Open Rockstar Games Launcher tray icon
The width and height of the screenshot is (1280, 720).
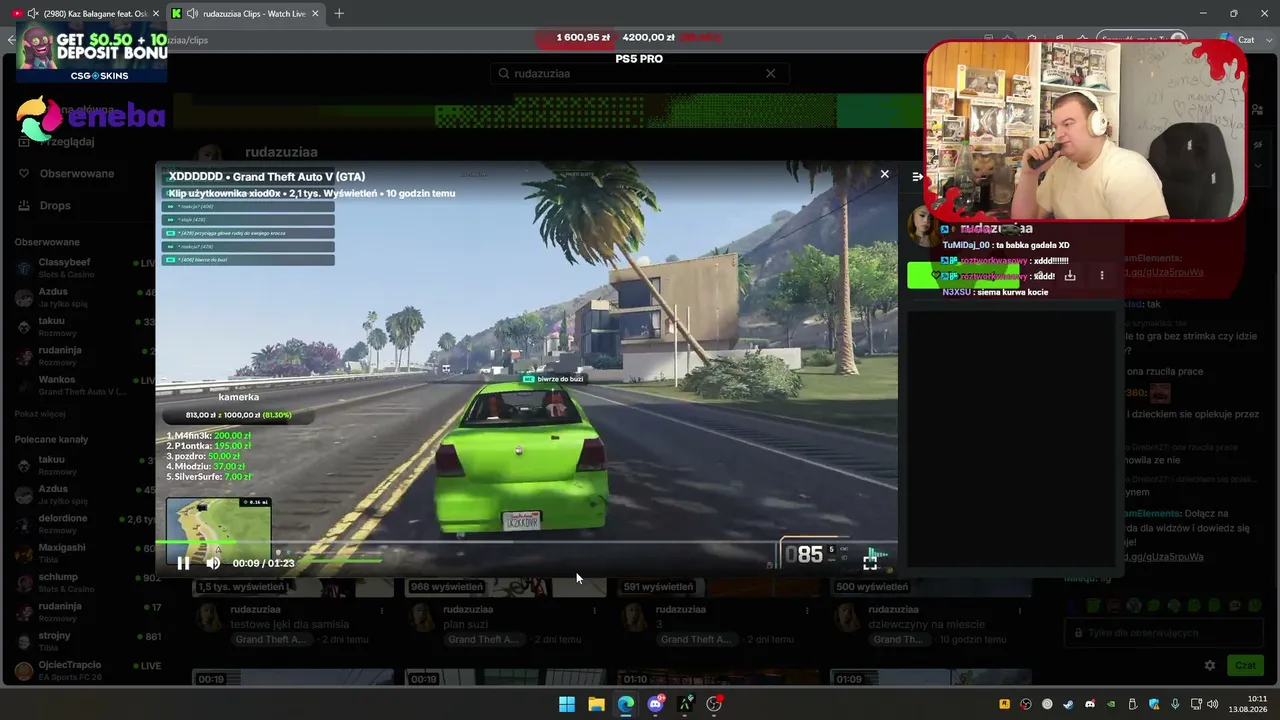1005,704
